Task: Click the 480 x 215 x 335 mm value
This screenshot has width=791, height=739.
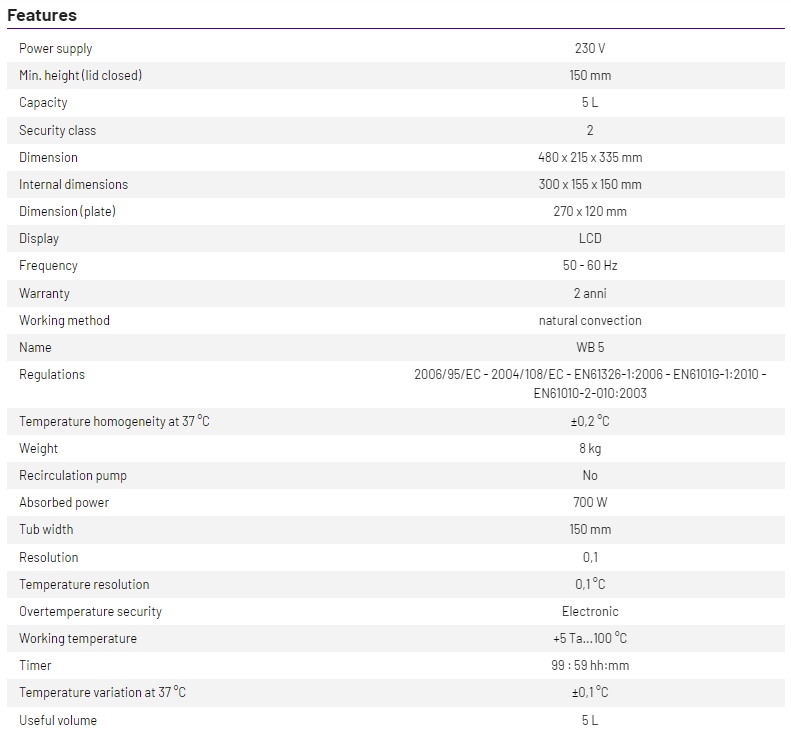Action: [x=590, y=158]
